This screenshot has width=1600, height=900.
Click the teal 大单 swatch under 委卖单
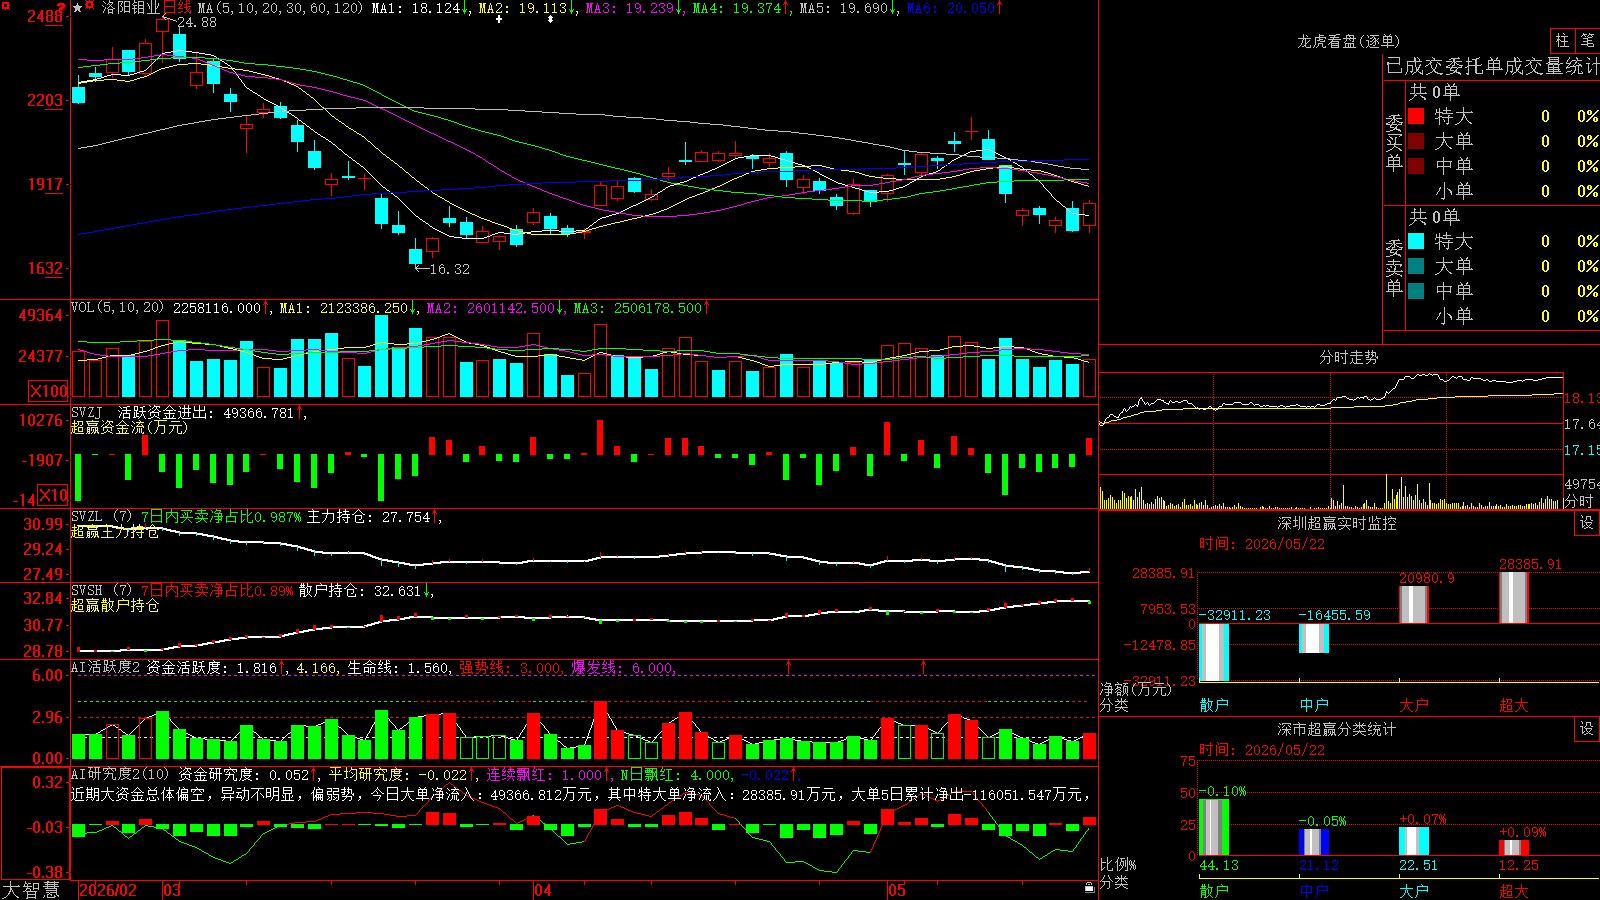pos(1416,266)
